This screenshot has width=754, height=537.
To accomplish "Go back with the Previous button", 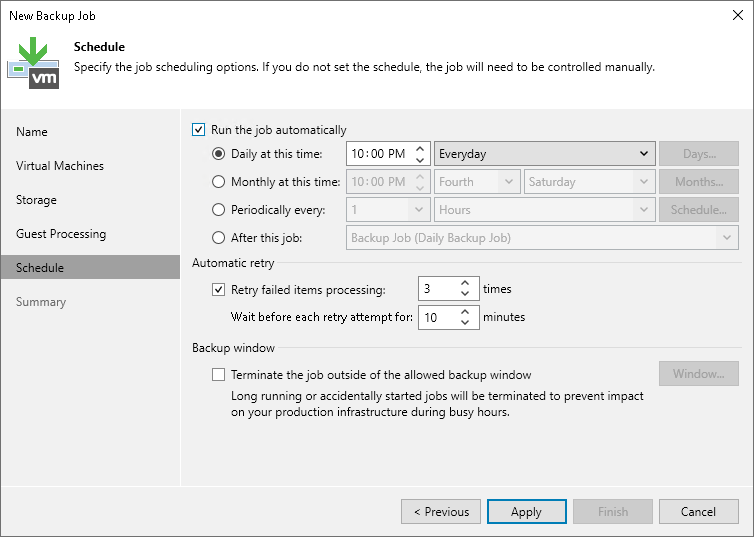I will coord(441,512).
